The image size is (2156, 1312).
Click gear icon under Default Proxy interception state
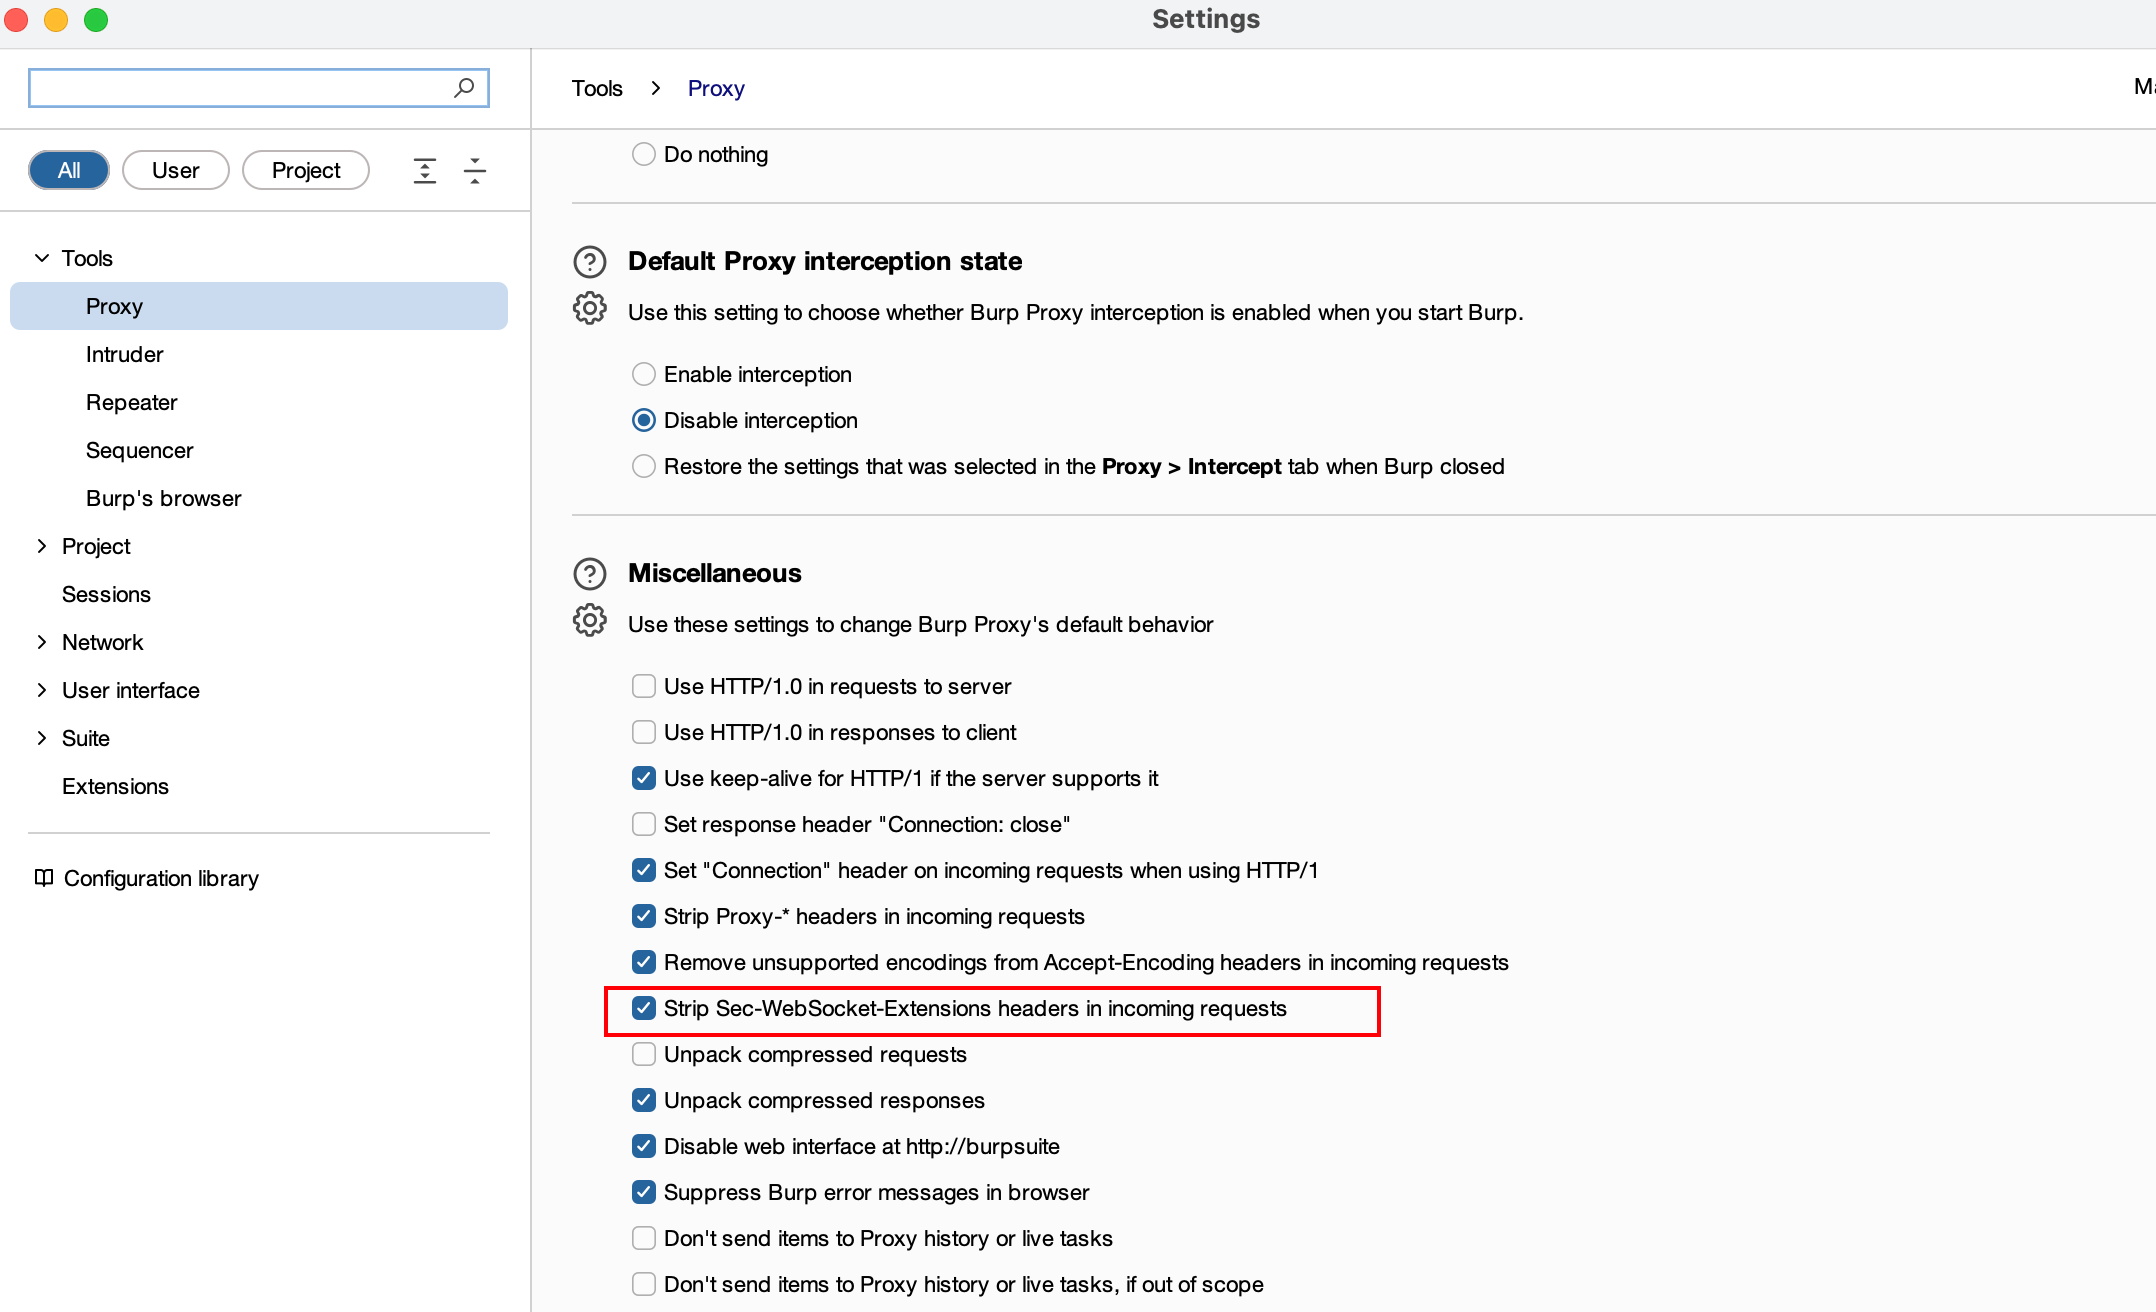tap(590, 309)
